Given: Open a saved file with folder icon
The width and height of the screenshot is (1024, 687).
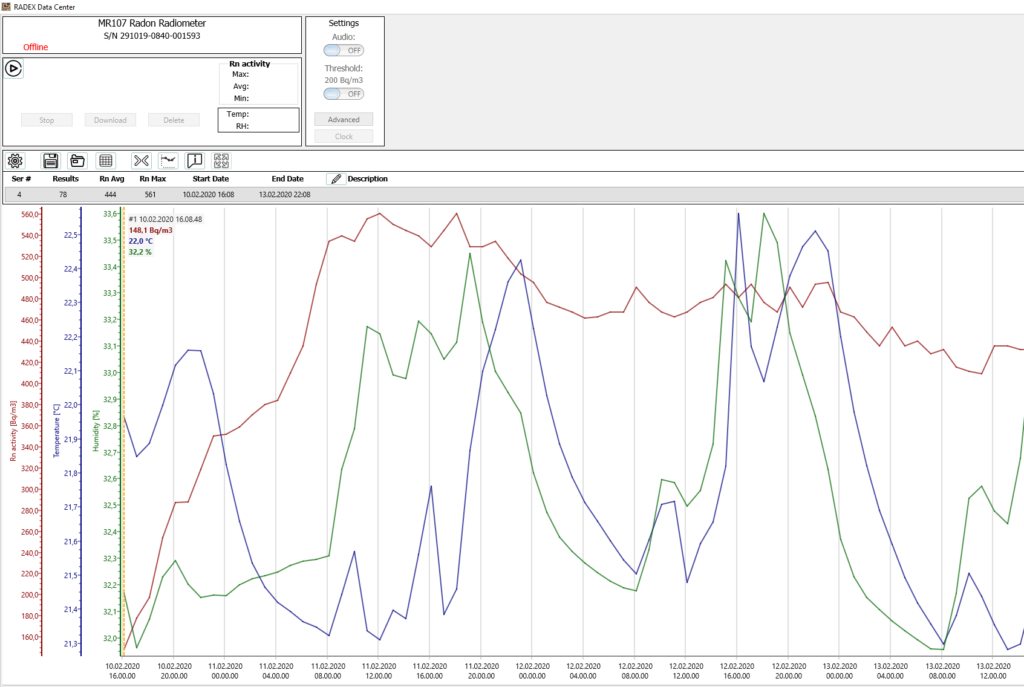Looking at the screenshot, I should (x=77, y=160).
